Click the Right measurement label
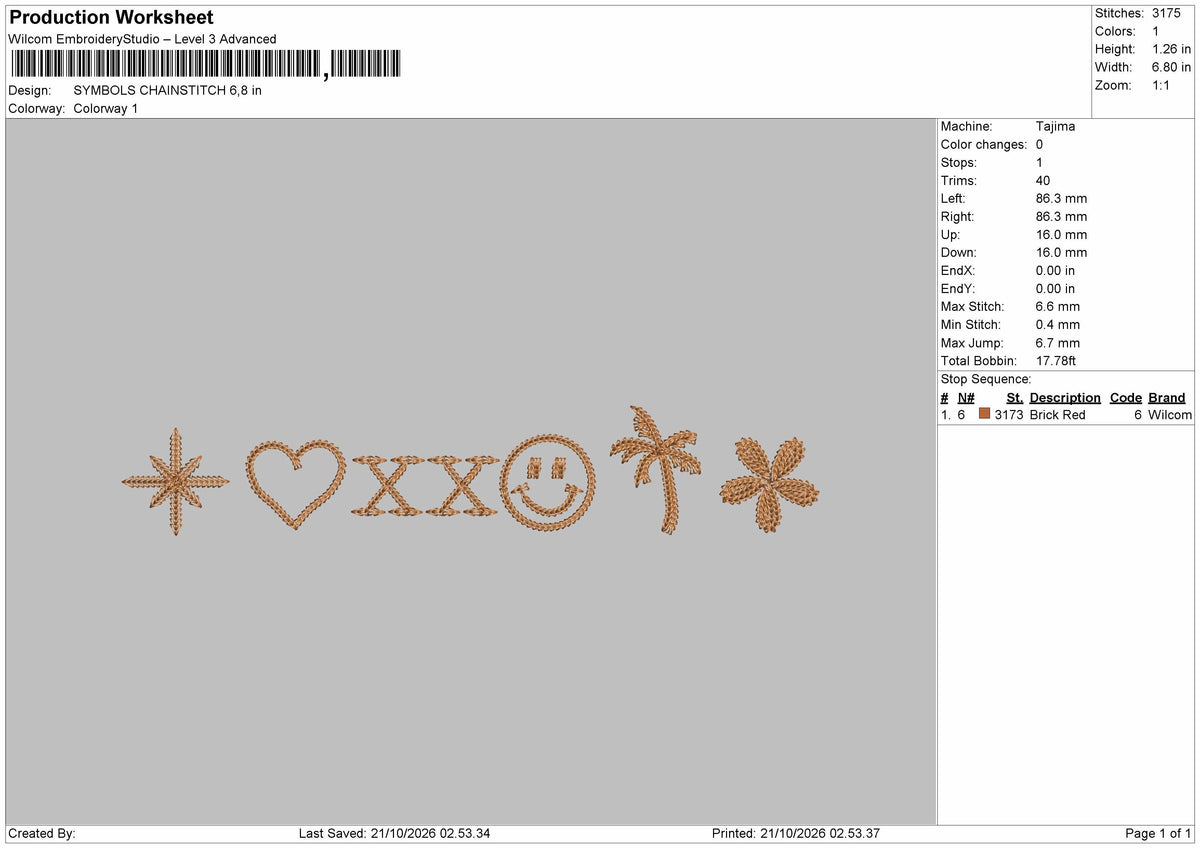Image resolution: width=1200 pixels, height=848 pixels. (957, 216)
